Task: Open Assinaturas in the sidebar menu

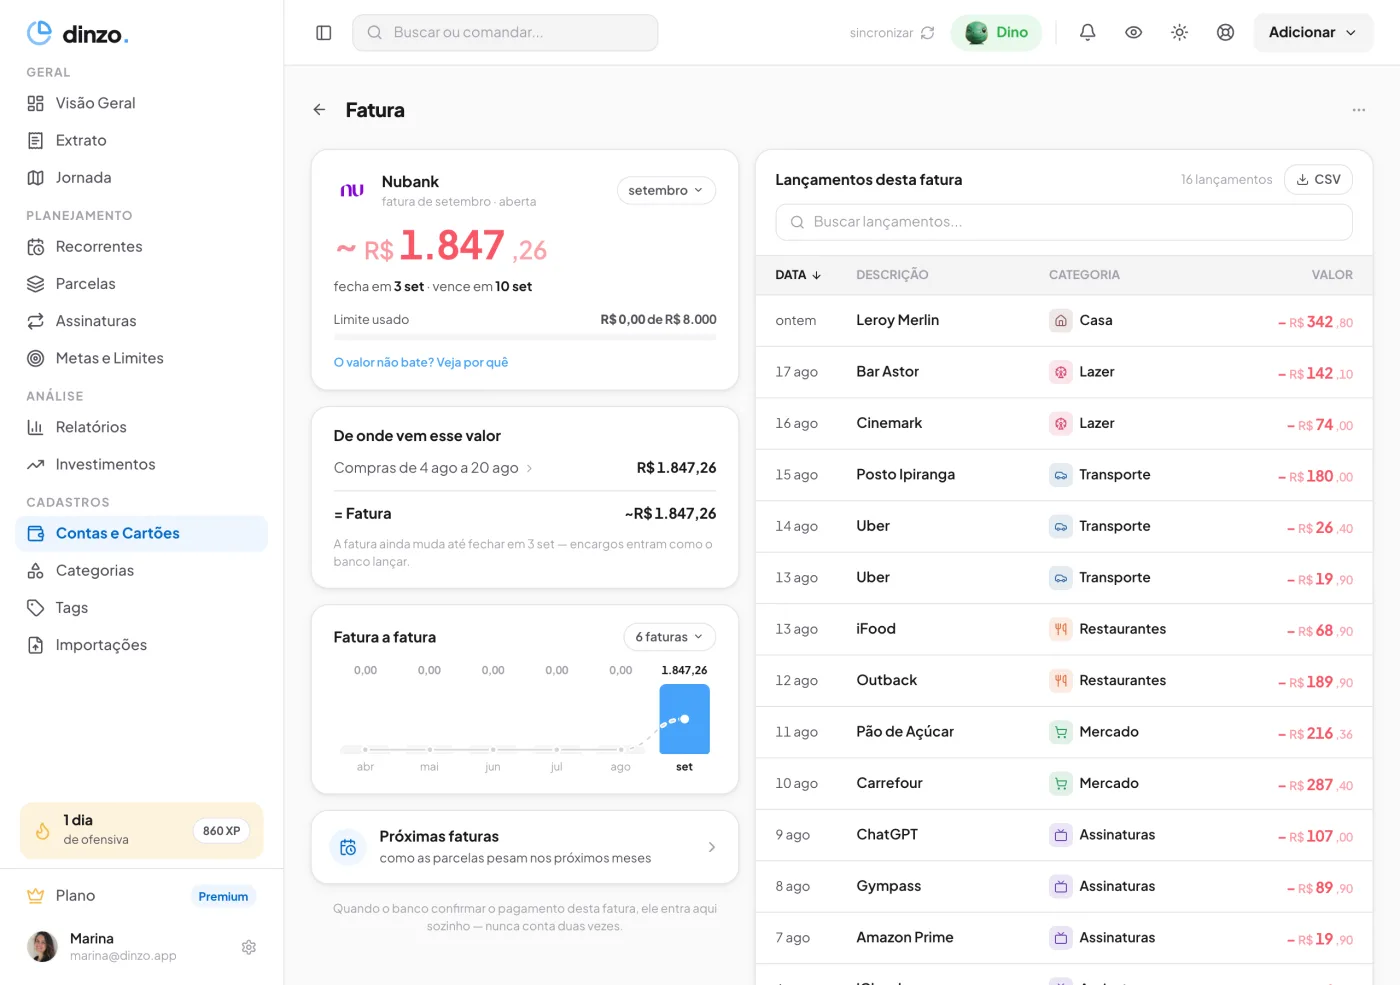Action: [x=142, y=321]
